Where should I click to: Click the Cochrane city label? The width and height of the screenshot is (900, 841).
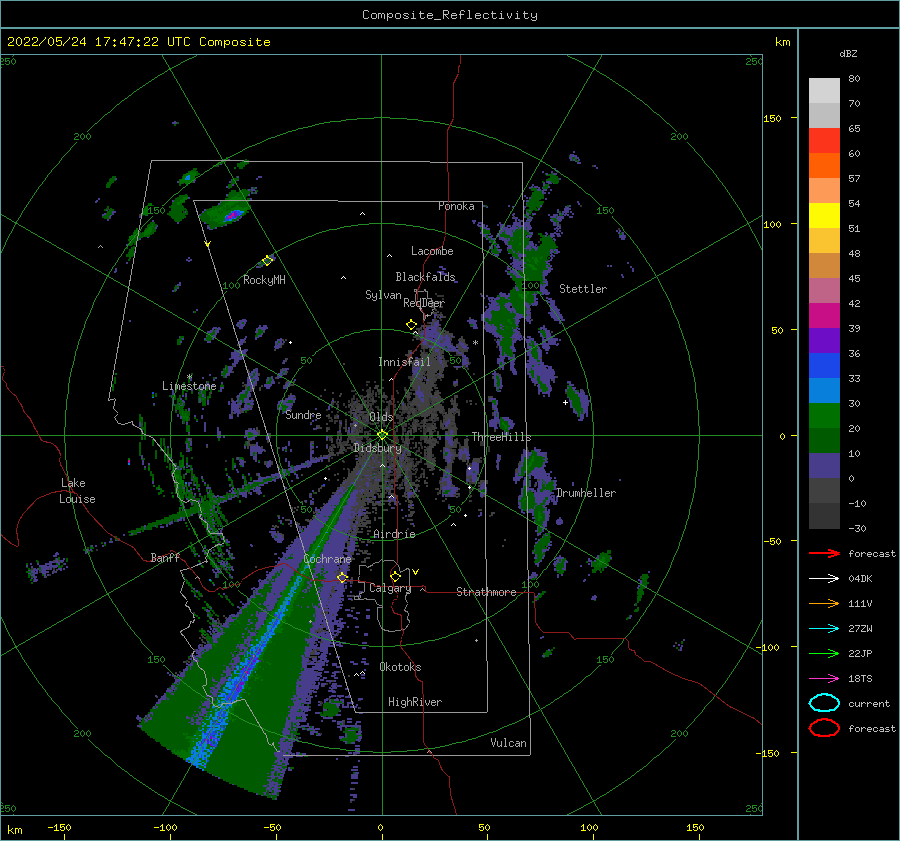(327, 559)
